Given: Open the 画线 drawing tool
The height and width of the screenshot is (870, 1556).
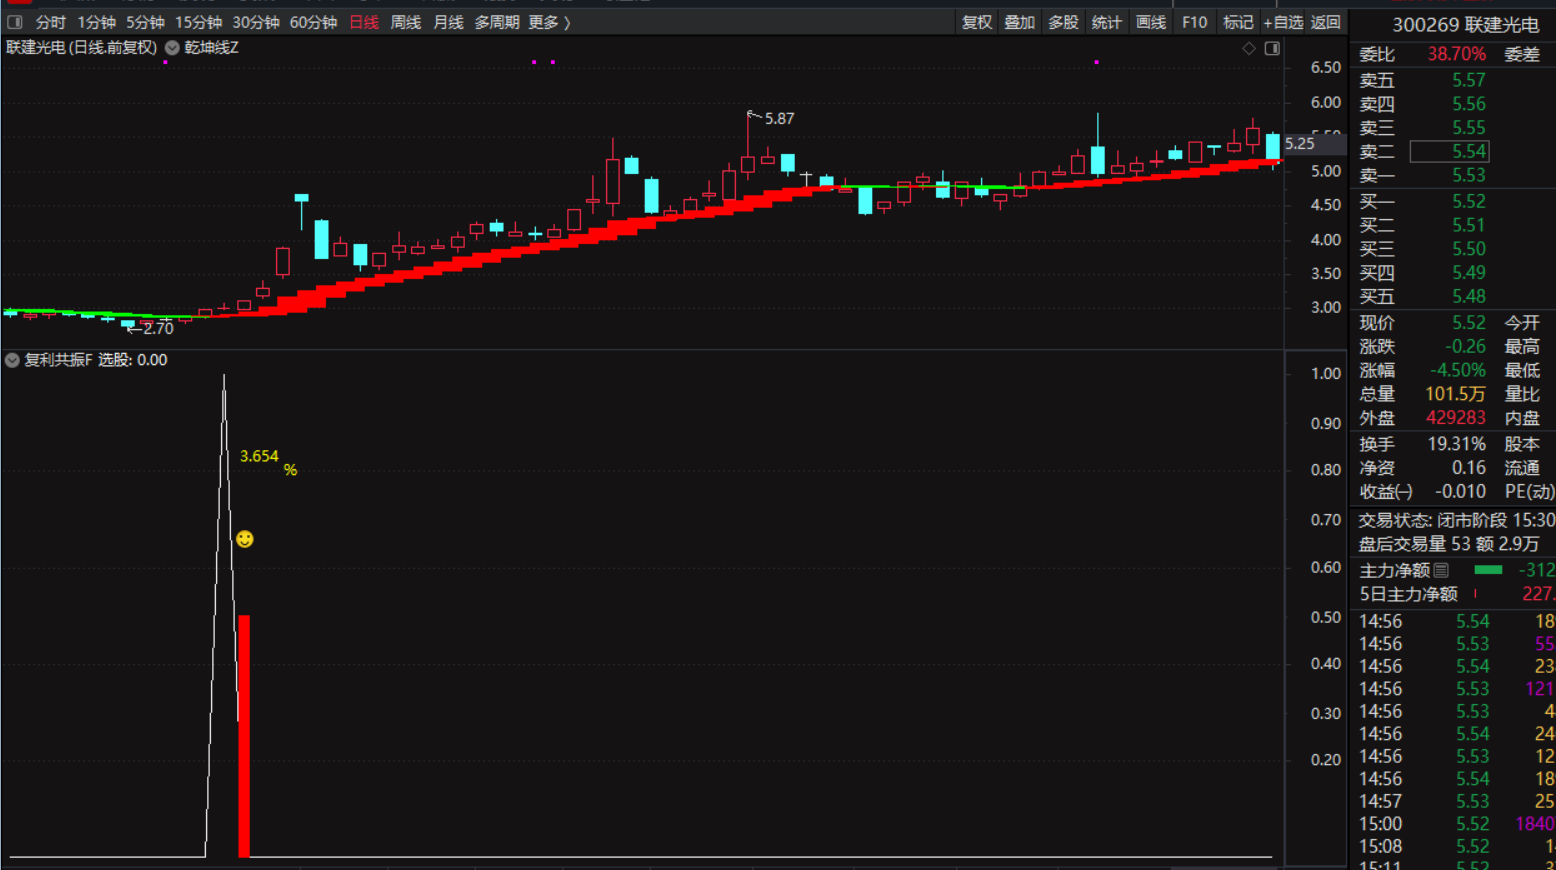Looking at the screenshot, I should point(1150,22).
